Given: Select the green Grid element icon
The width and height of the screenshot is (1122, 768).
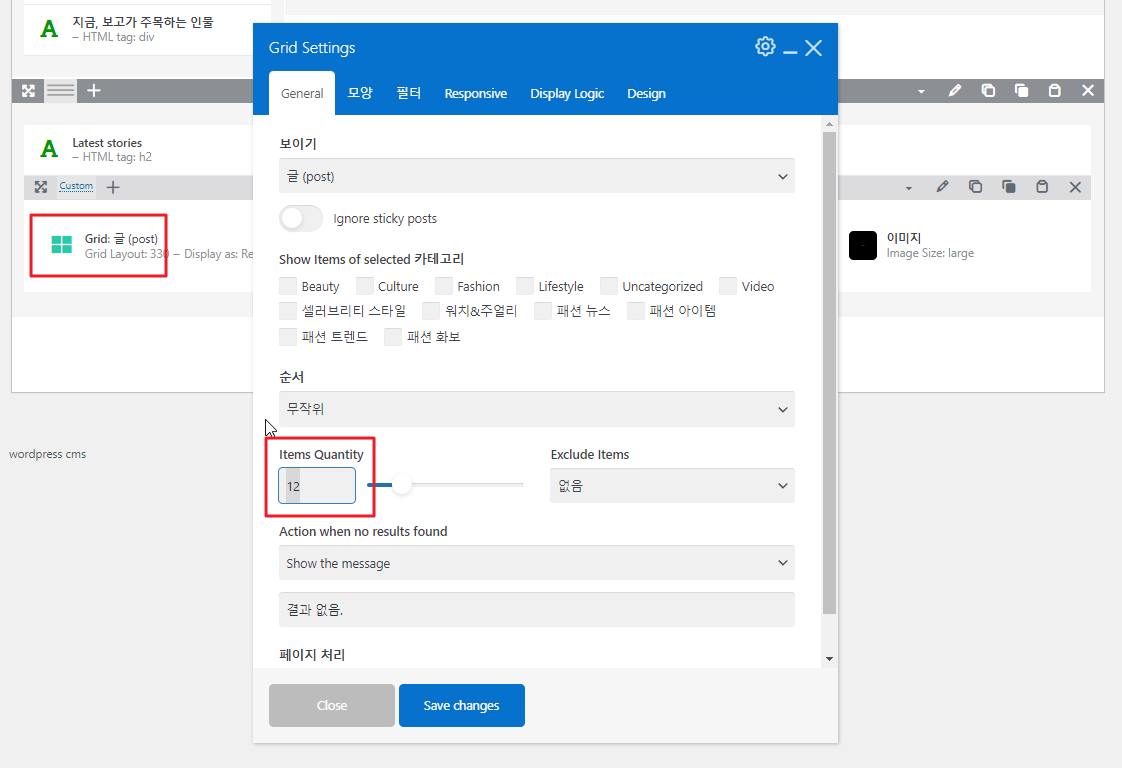Looking at the screenshot, I should click(x=62, y=245).
